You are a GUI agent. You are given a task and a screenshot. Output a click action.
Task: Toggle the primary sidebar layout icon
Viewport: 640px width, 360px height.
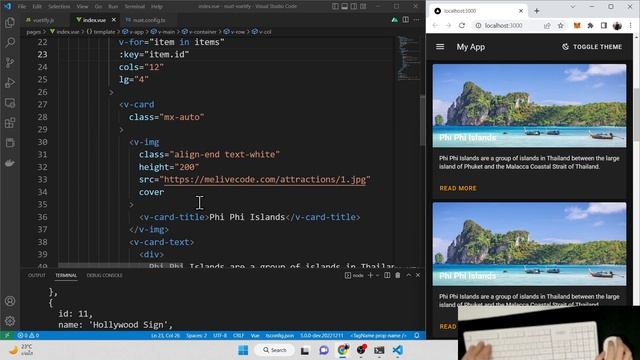pyautogui.click(x=335, y=6)
